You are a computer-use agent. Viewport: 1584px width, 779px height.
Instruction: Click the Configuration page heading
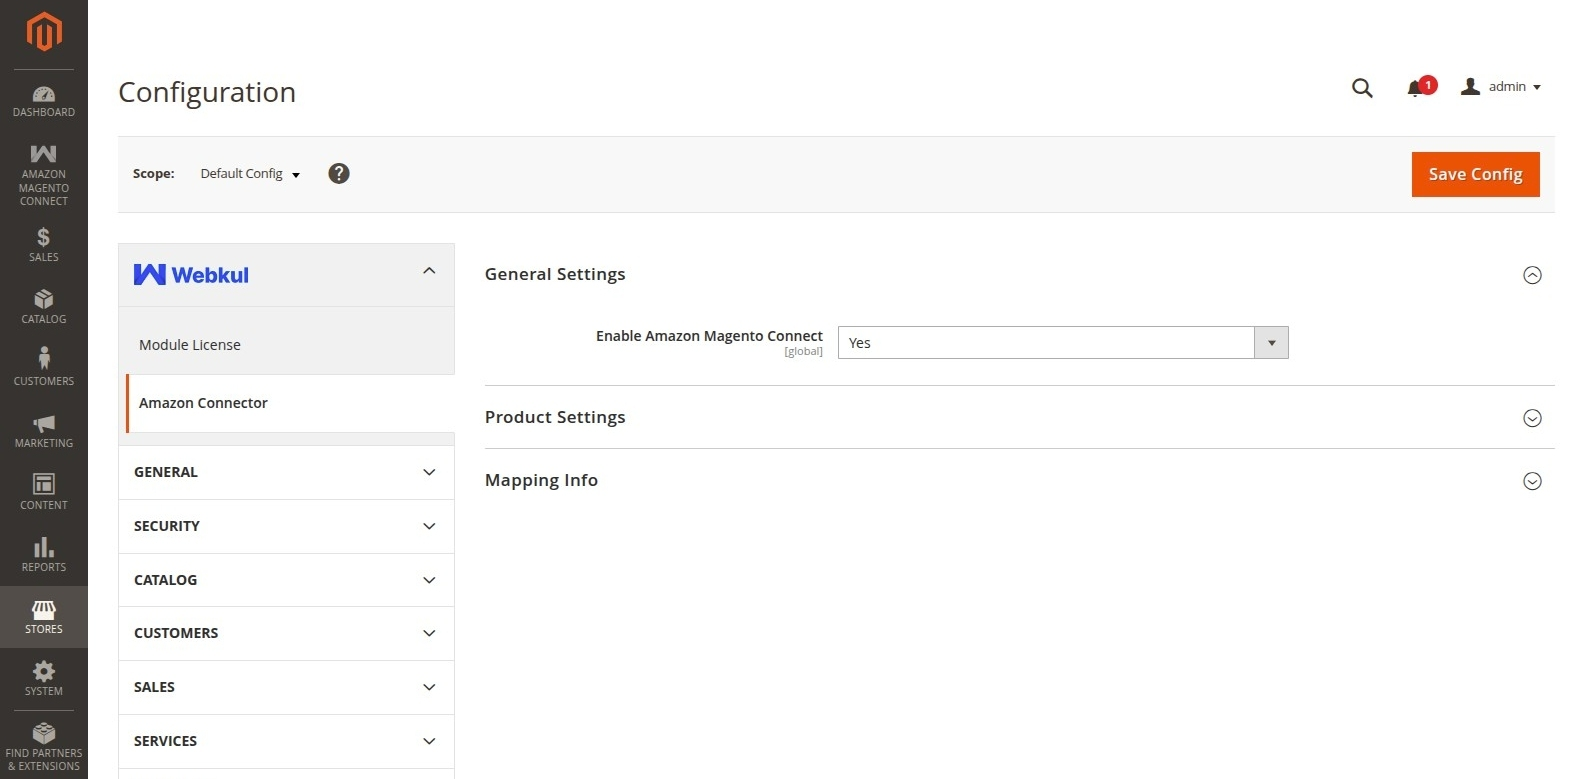(x=207, y=92)
